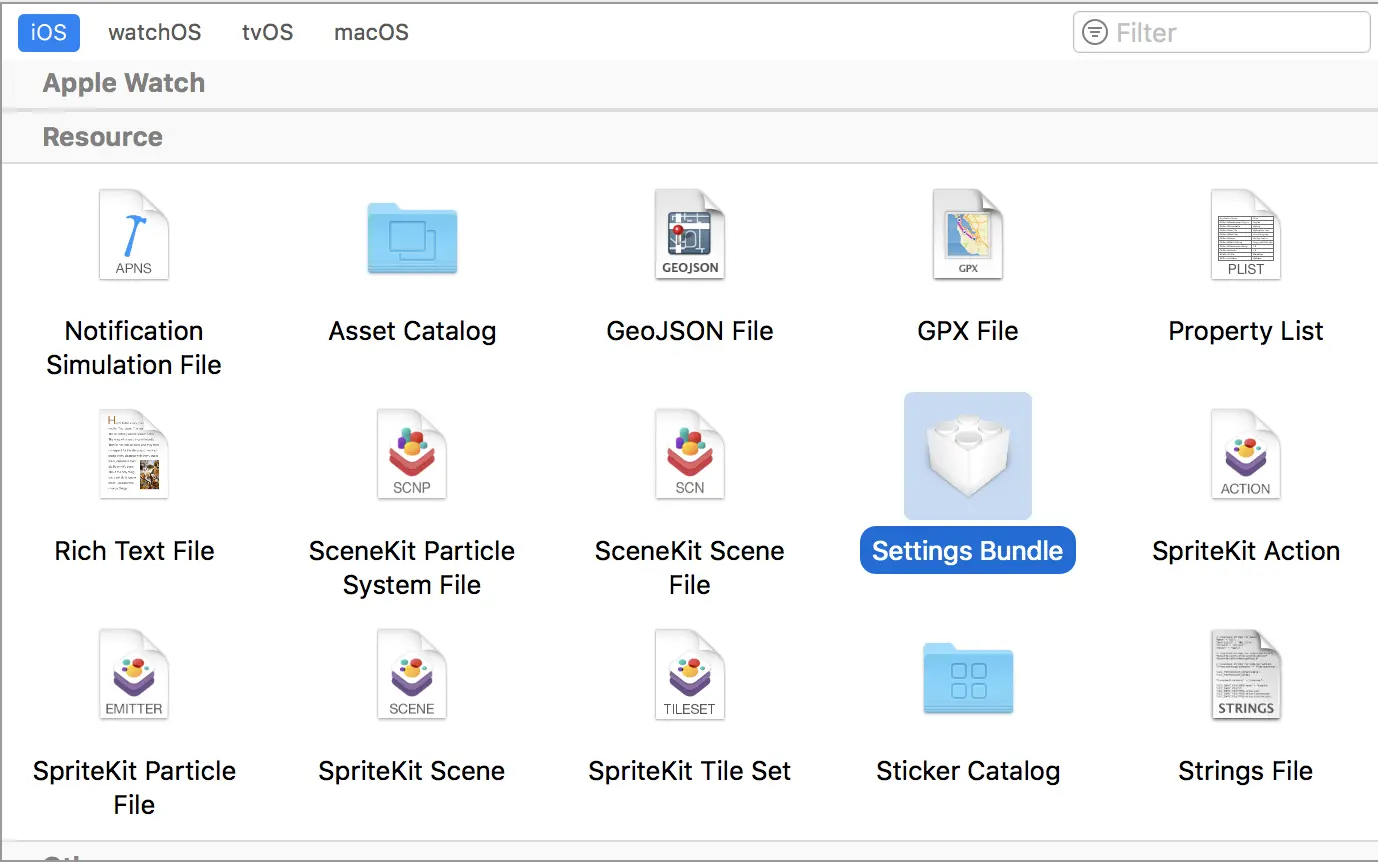Pick the GPX File map icon
Image resolution: width=1378 pixels, height=862 pixels.
click(968, 235)
